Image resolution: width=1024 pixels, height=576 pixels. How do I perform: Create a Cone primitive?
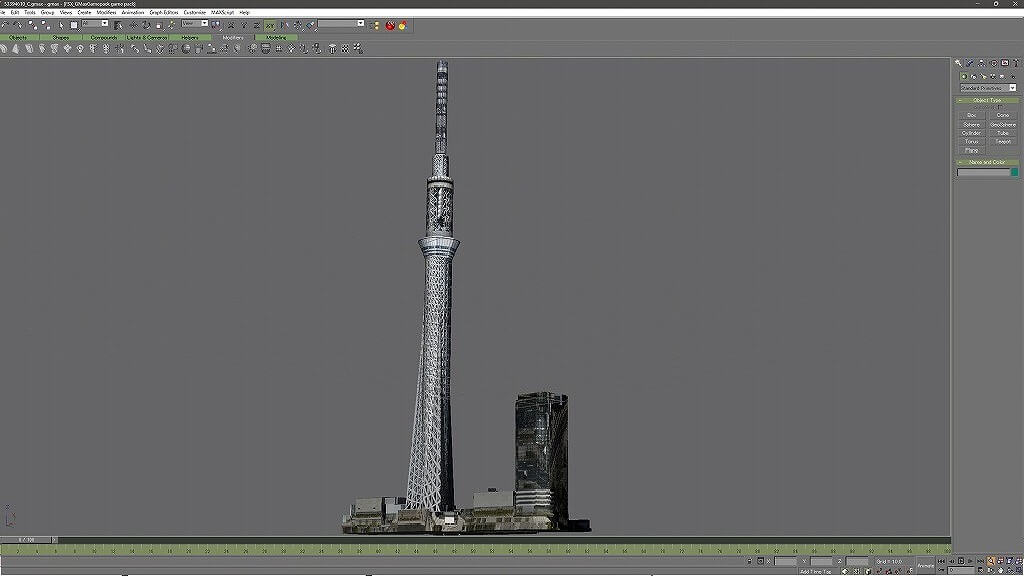[x=1002, y=115]
